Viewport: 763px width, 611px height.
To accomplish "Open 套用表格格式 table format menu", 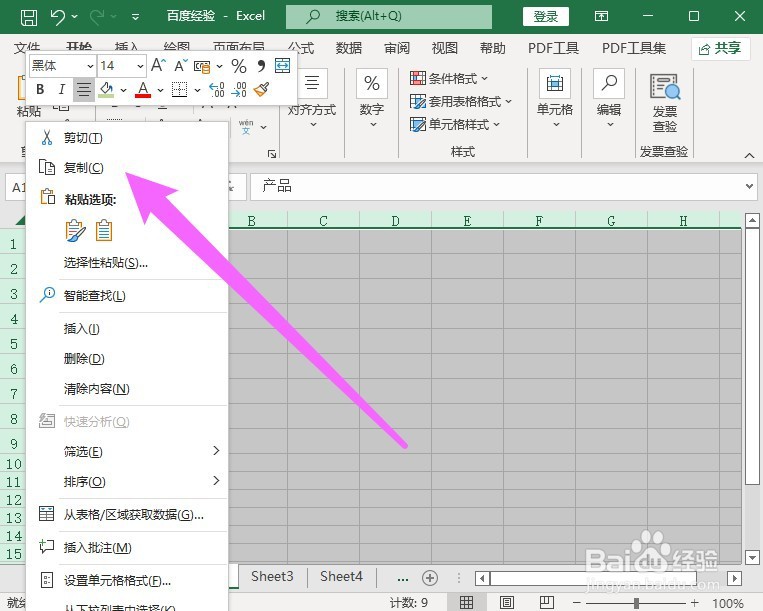I will [461, 102].
